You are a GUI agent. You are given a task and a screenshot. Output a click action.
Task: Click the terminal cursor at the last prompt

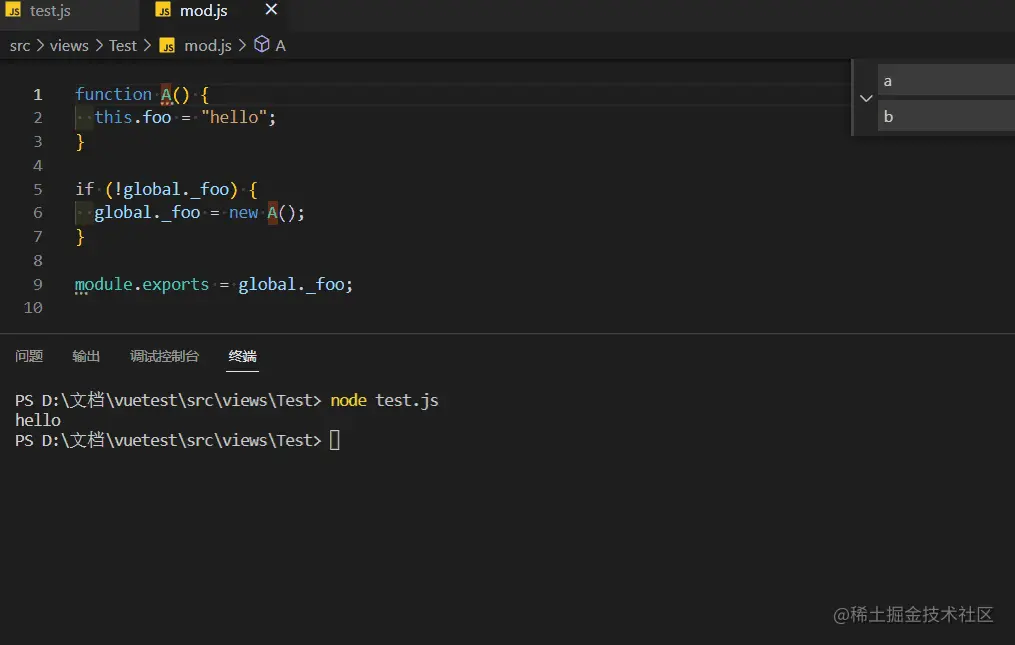tap(335, 440)
